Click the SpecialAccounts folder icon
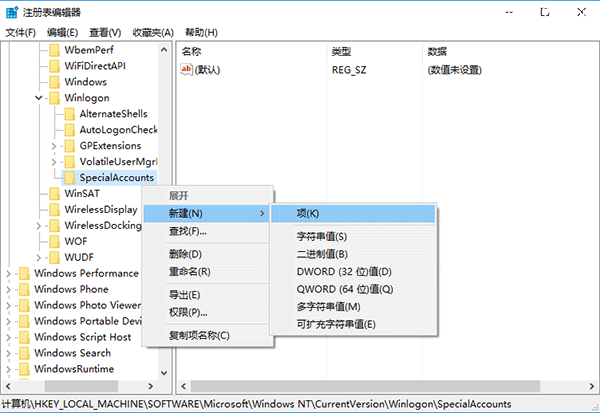The width and height of the screenshot is (600, 413). (x=70, y=178)
